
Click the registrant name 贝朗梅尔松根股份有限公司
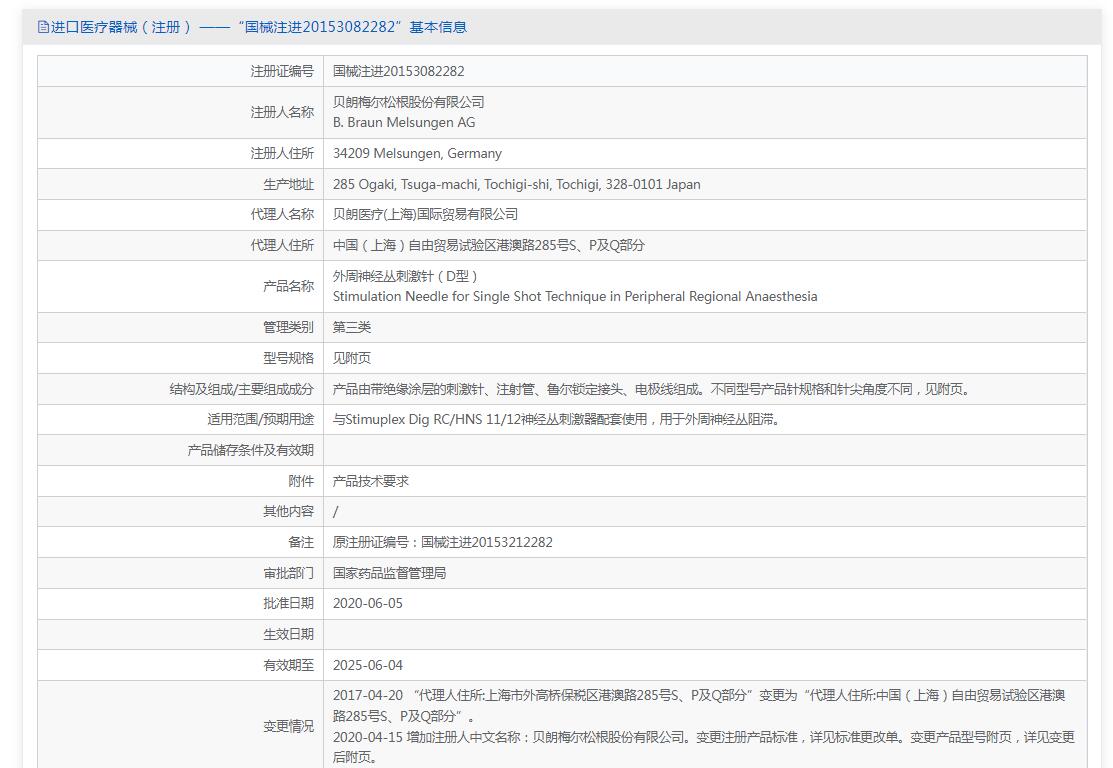[x=408, y=102]
